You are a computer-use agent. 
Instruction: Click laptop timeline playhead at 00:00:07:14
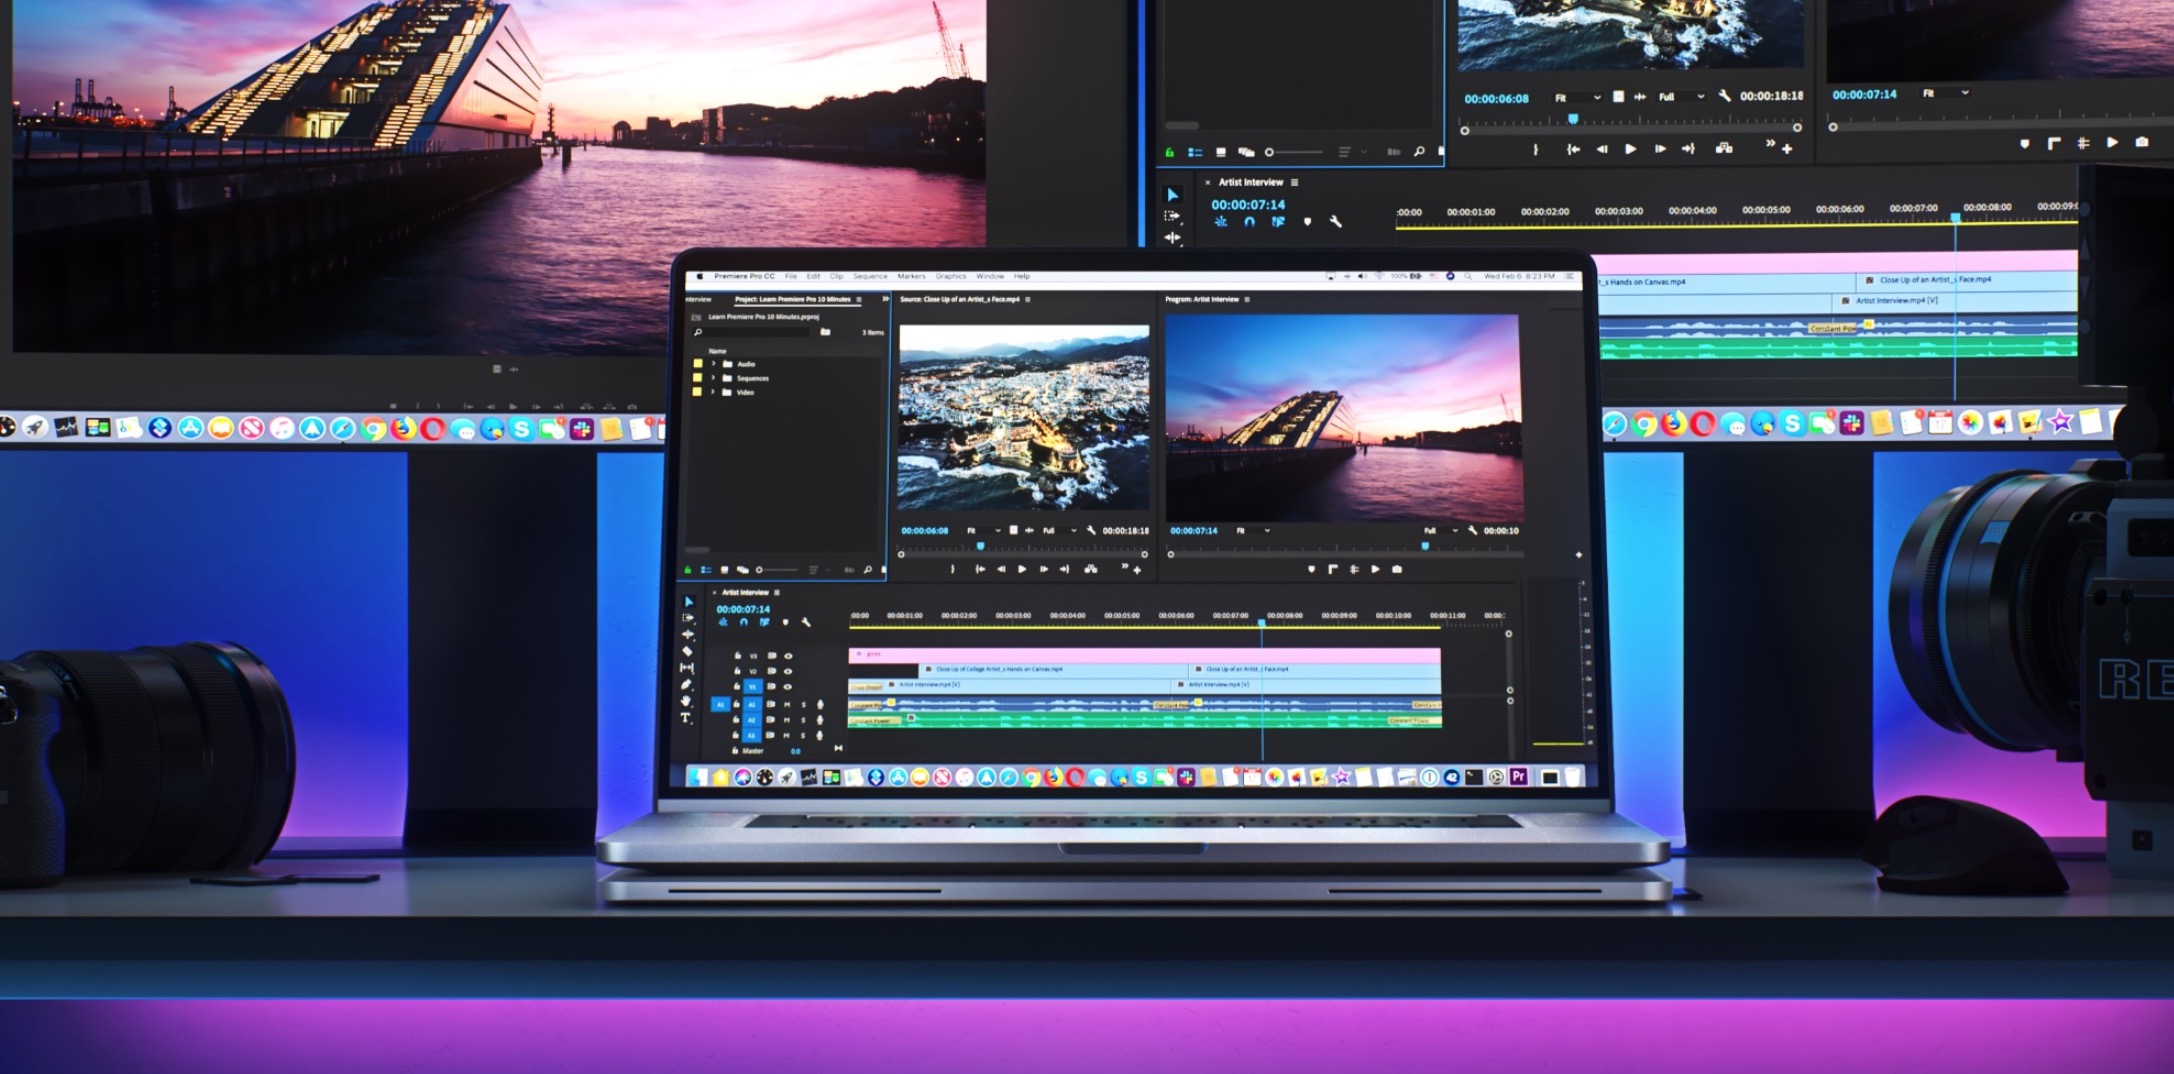click(x=1262, y=622)
